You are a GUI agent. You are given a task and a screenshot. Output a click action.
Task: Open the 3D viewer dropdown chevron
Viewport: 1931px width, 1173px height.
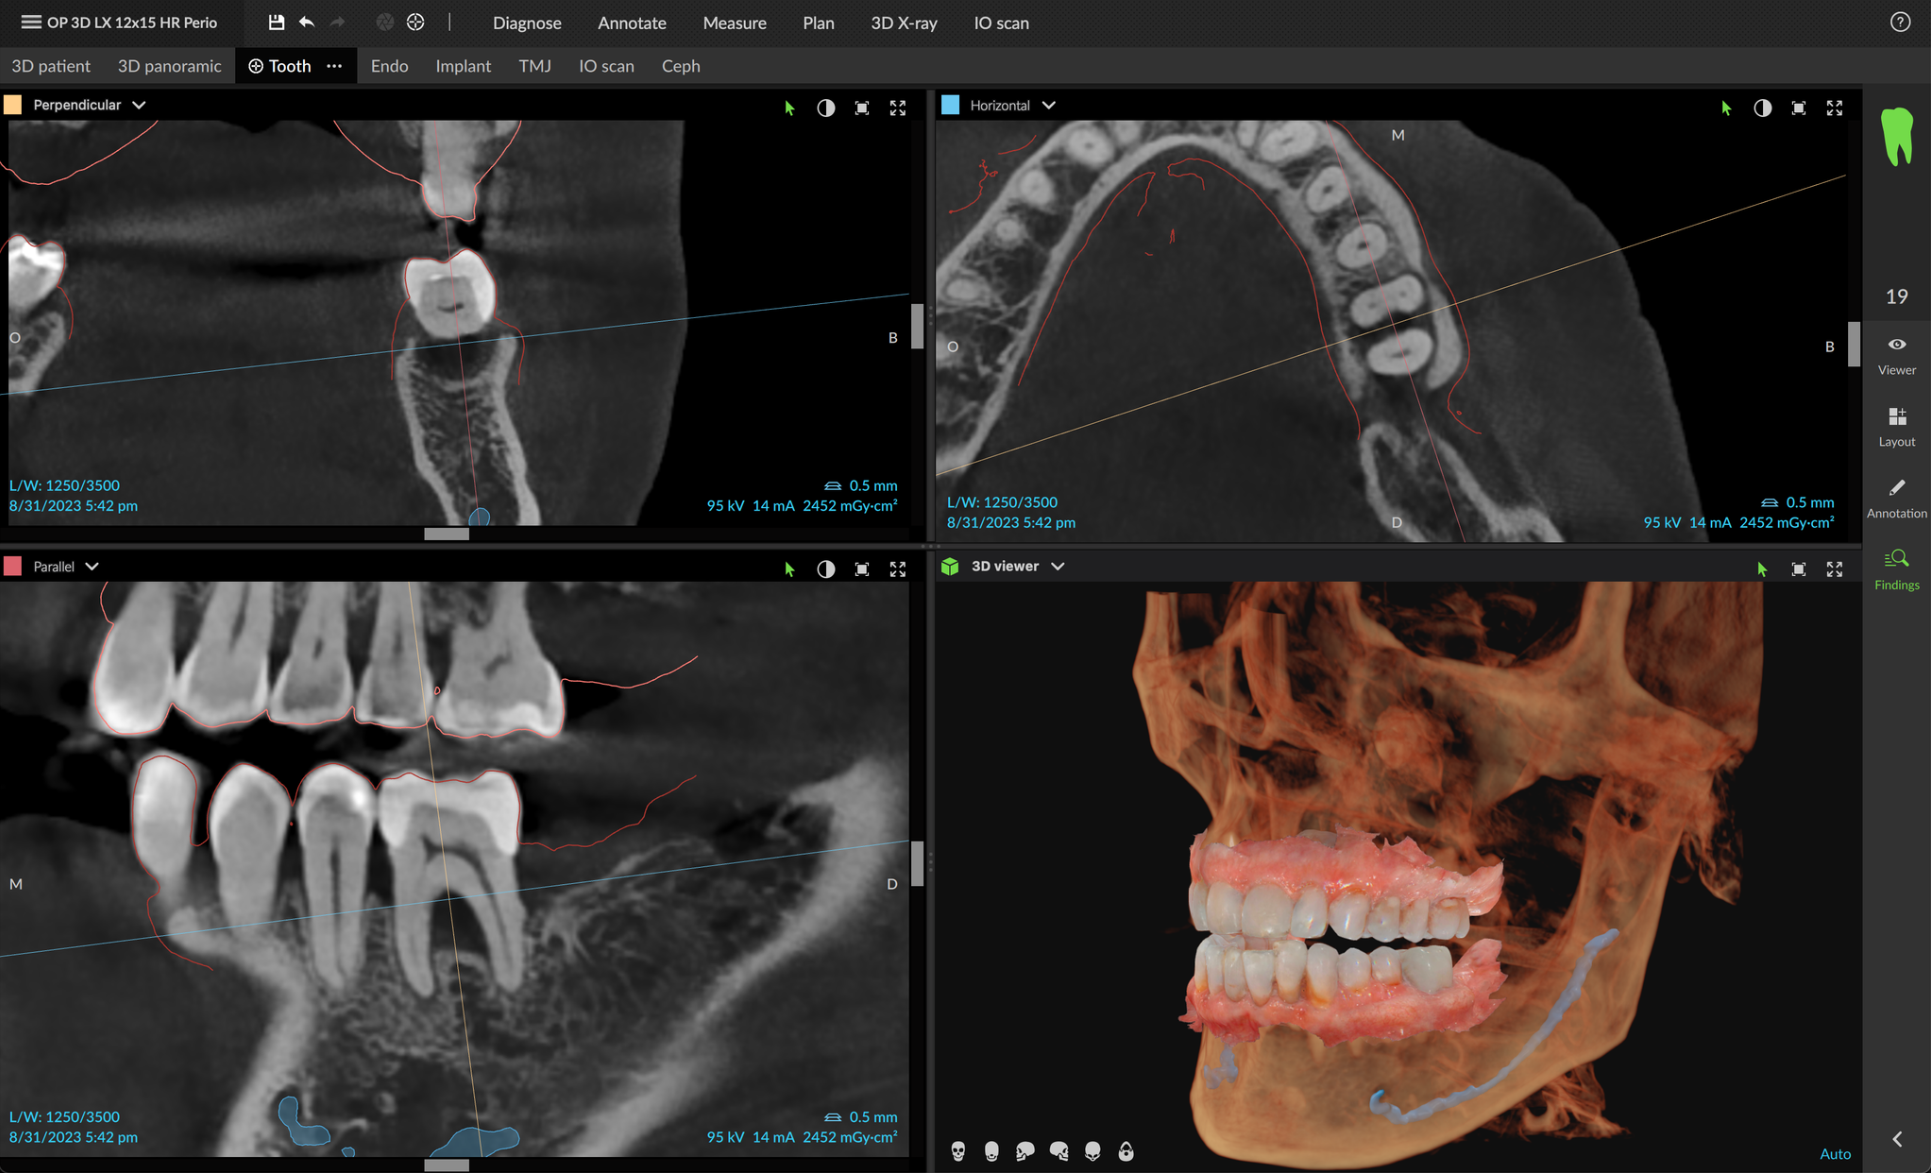(1058, 566)
